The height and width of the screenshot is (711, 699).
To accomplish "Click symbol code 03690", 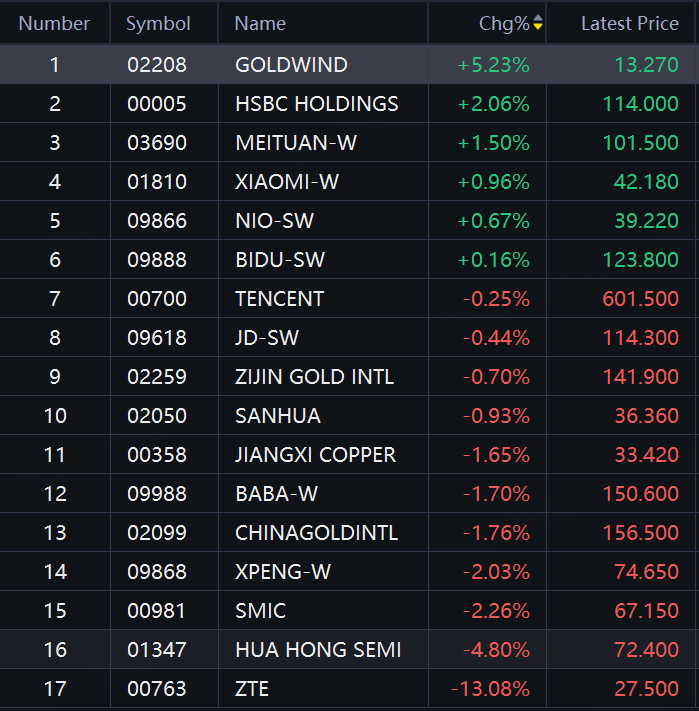I will click(157, 143).
